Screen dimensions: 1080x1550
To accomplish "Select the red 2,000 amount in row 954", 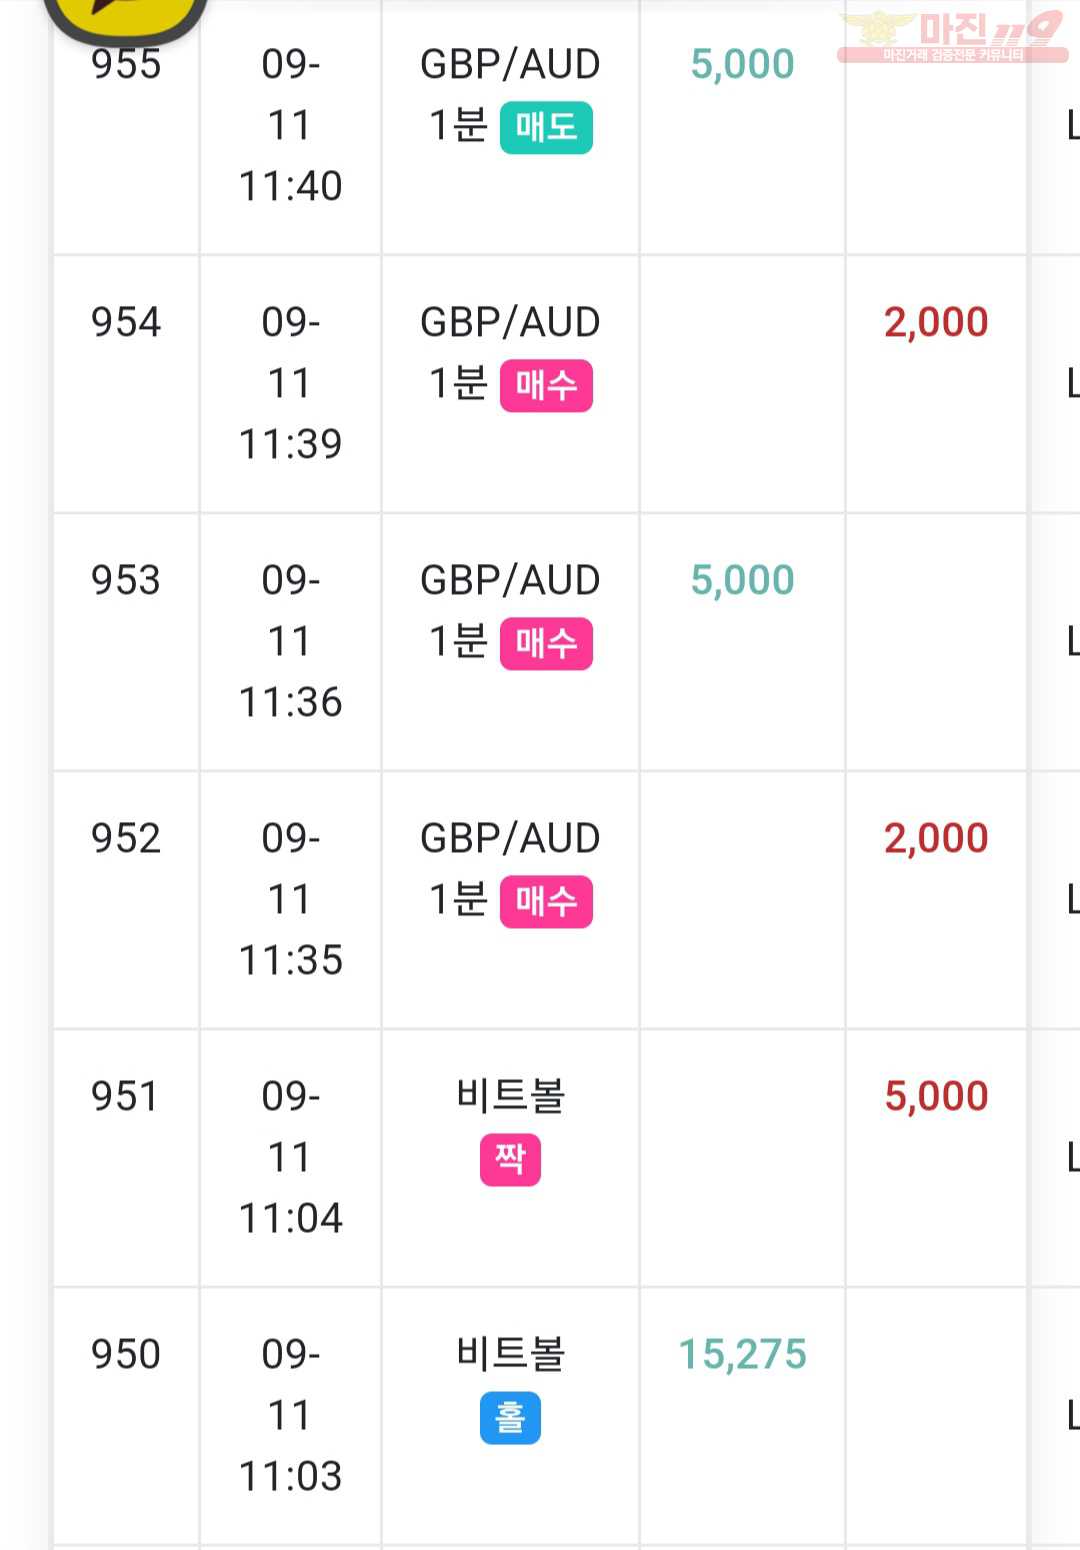I will click(x=936, y=322).
